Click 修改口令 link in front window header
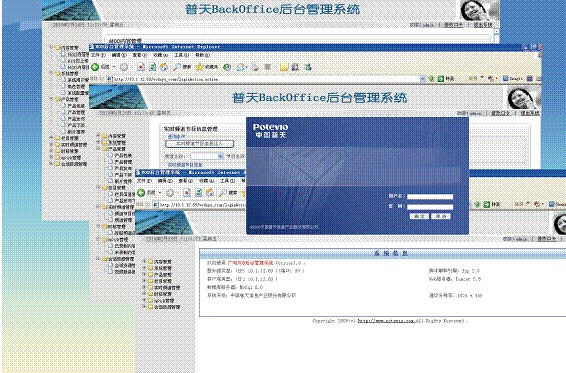Image resolution: width=566 pixels, height=373 pixels. coord(547,239)
